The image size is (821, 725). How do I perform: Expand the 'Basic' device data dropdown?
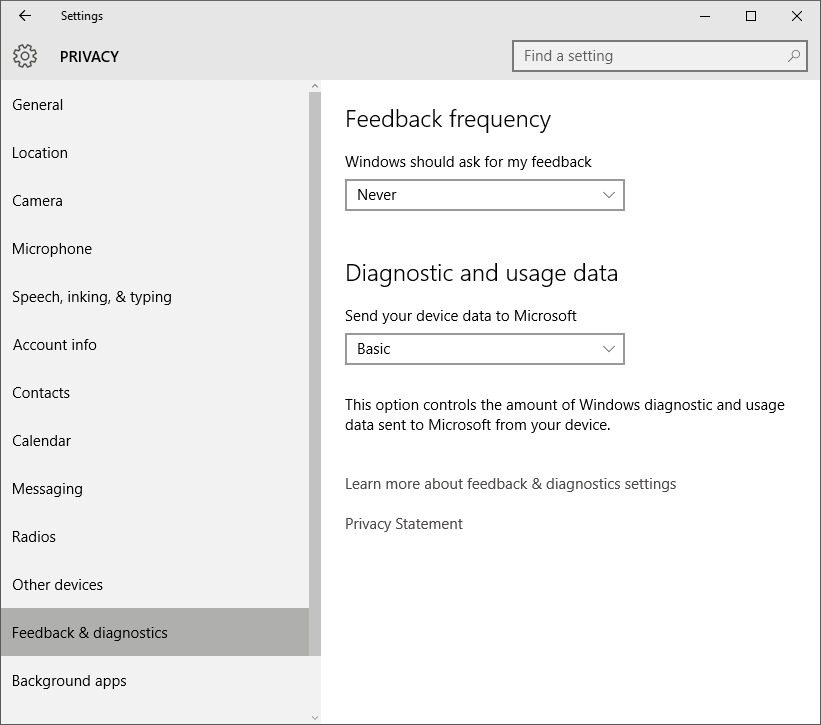pyautogui.click(x=484, y=349)
